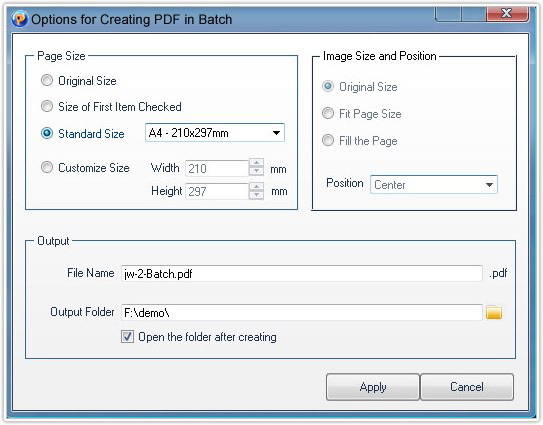
Task: Close the Options dialog window
Action: (x=507, y=14)
